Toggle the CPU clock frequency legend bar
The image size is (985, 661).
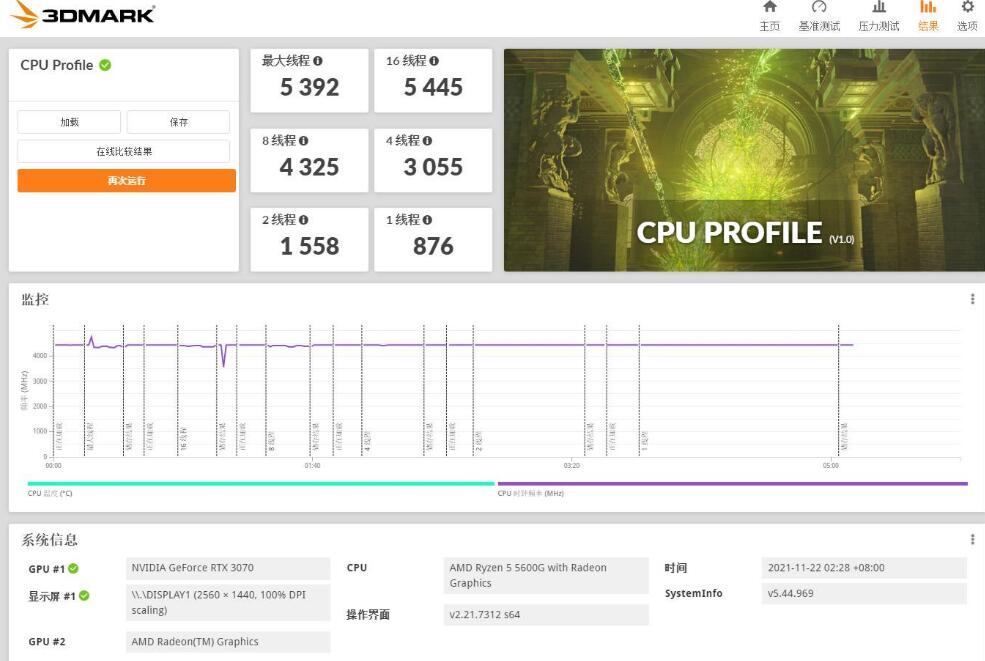pyautogui.click(x=732, y=484)
